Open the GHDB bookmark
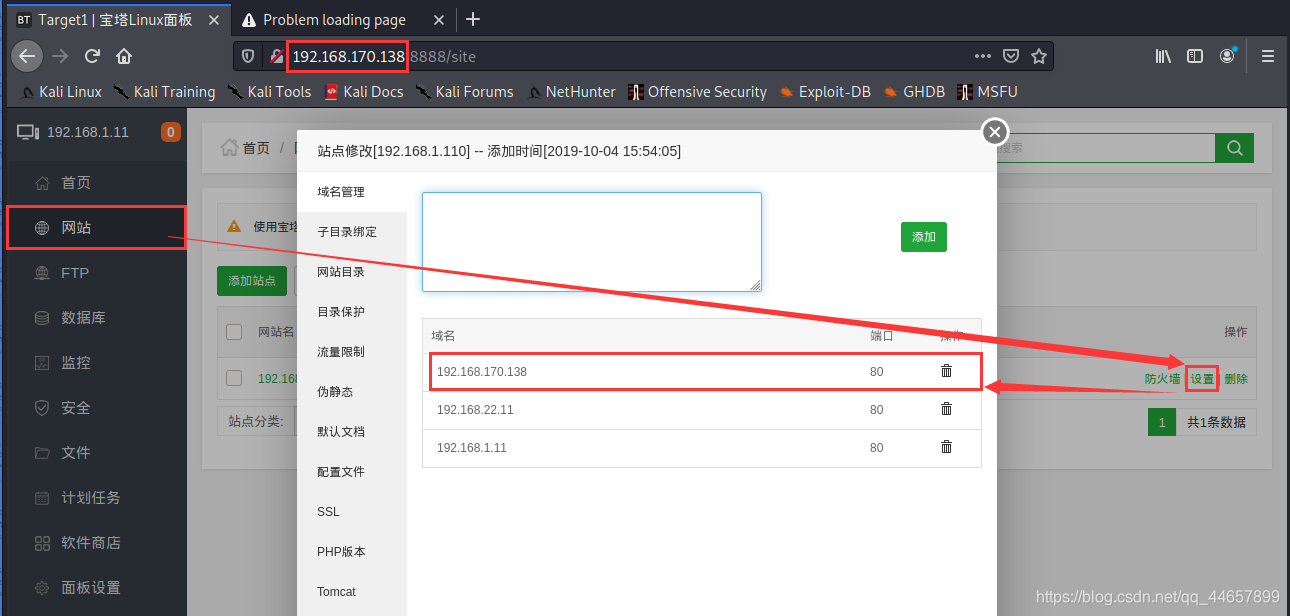1290x616 pixels. click(914, 91)
